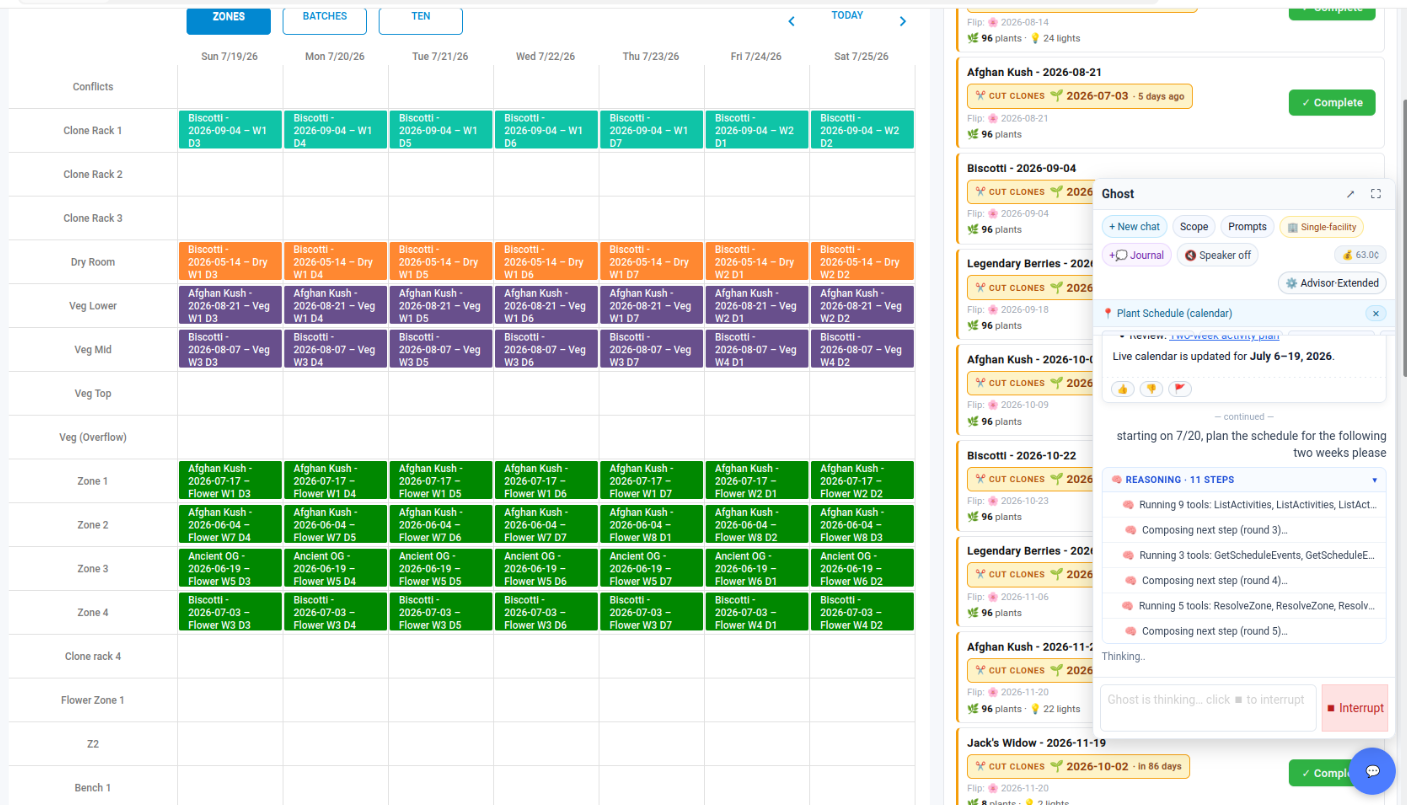
Task: Open Clone Rack 1 Biscotti event on Sat 7/25
Action: pos(862,131)
